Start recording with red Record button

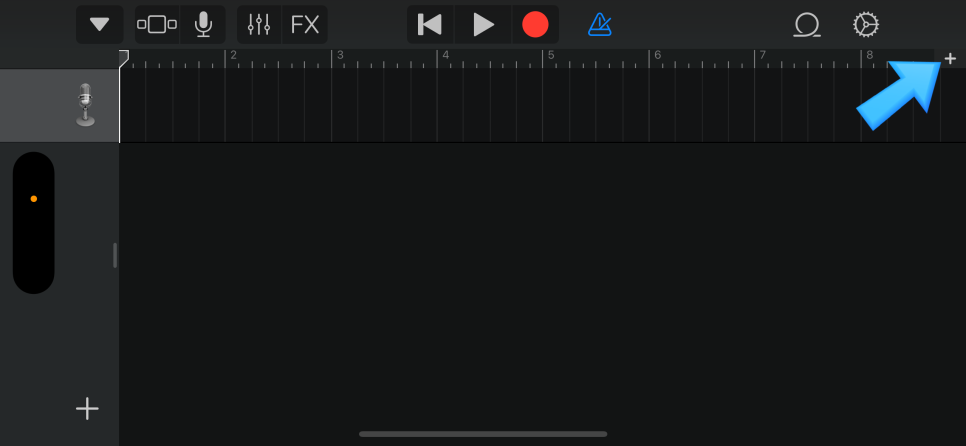535,25
